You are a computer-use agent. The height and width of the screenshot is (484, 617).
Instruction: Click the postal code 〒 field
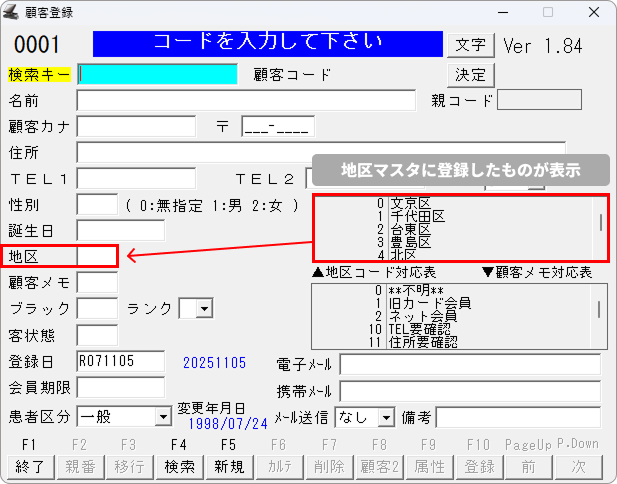coord(278,126)
